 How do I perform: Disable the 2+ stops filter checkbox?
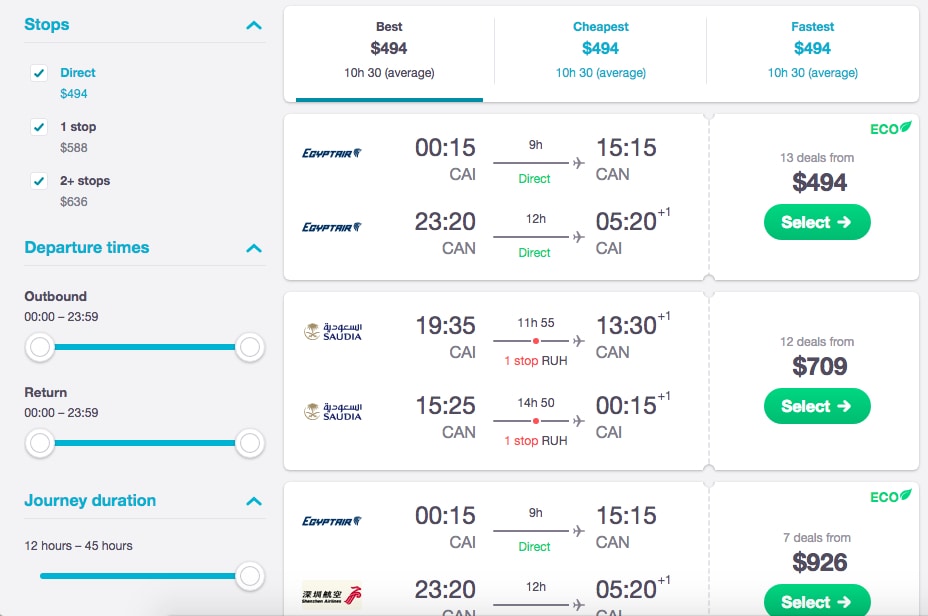39,181
